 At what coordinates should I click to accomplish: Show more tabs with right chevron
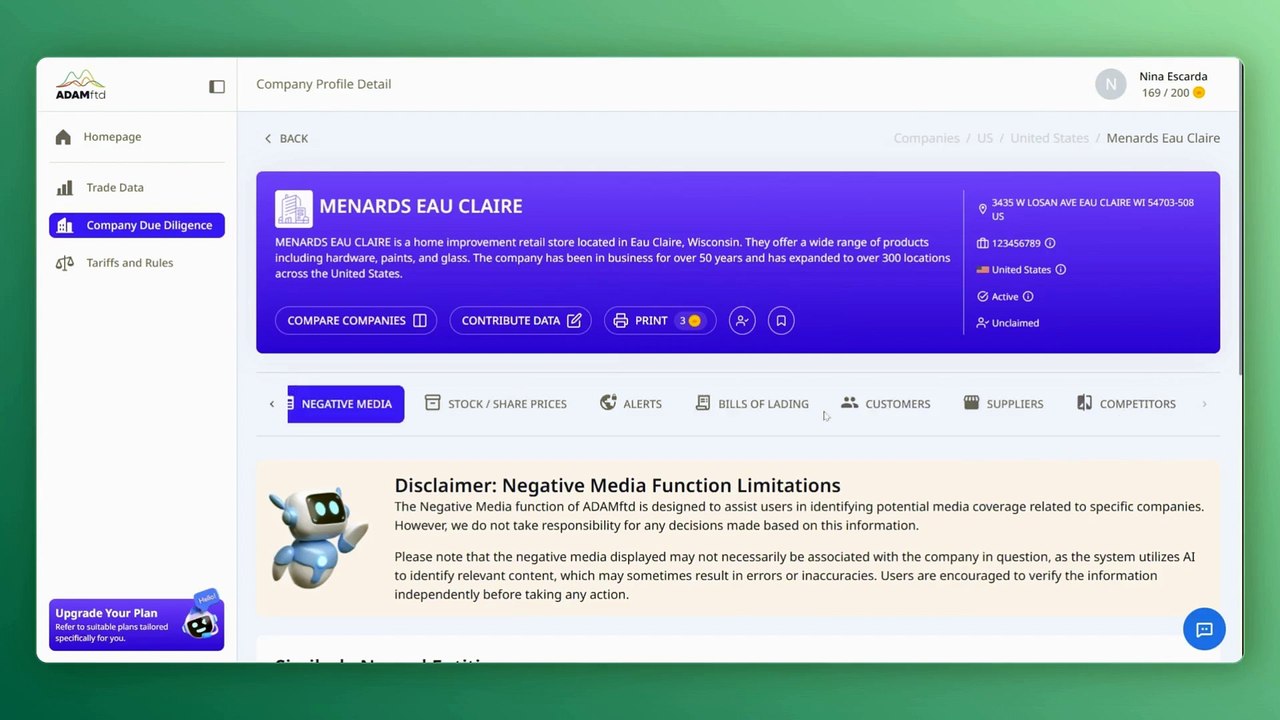(1204, 404)
